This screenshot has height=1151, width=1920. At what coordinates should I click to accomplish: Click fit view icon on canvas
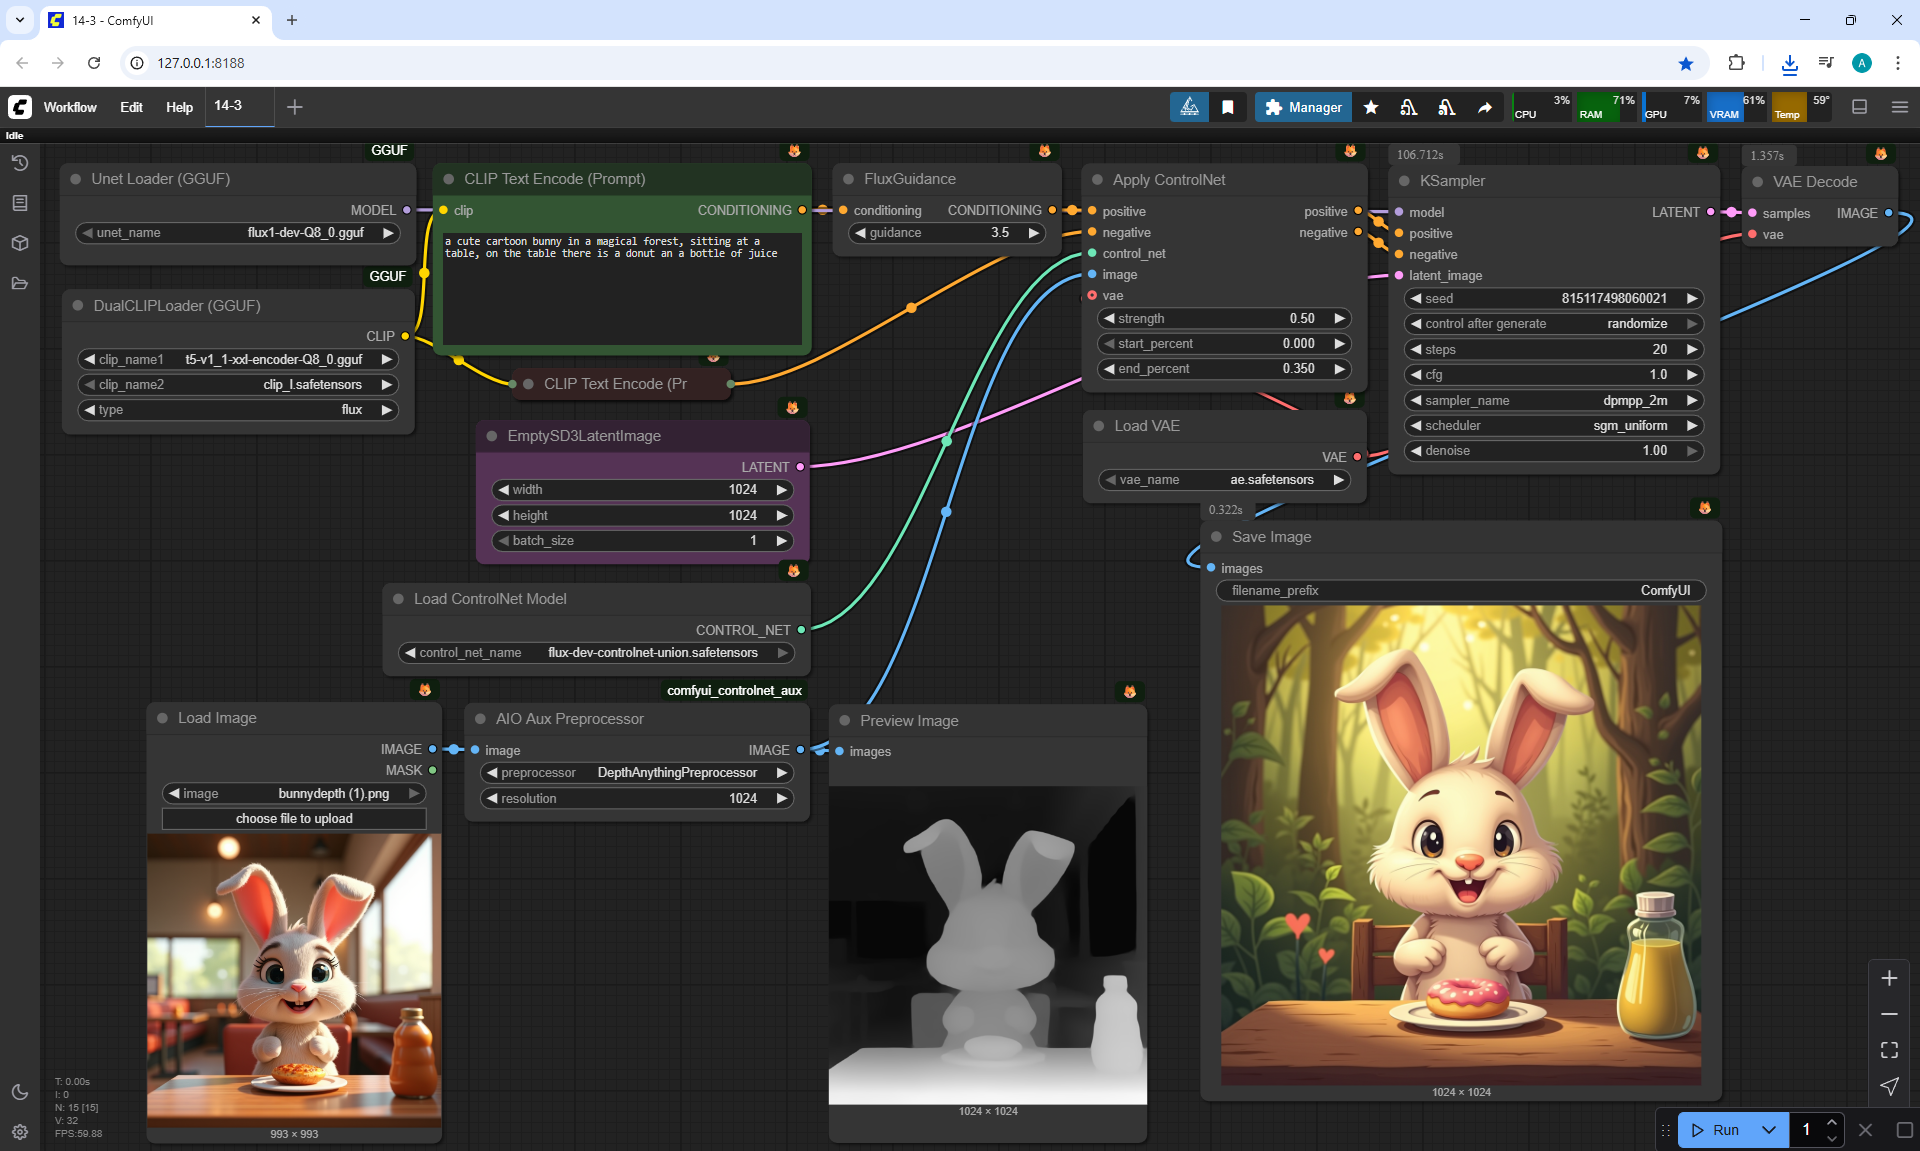click(1889, 1050)
